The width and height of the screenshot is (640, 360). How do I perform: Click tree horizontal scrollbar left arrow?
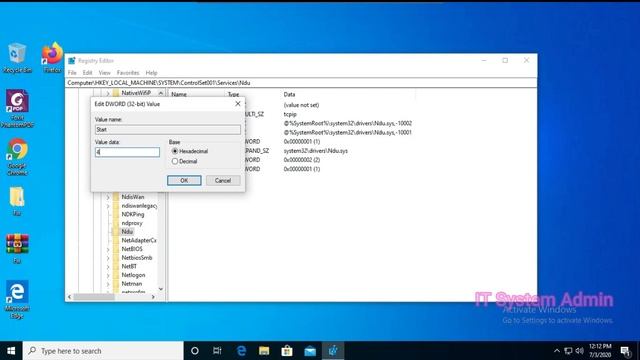pos(69,297)
